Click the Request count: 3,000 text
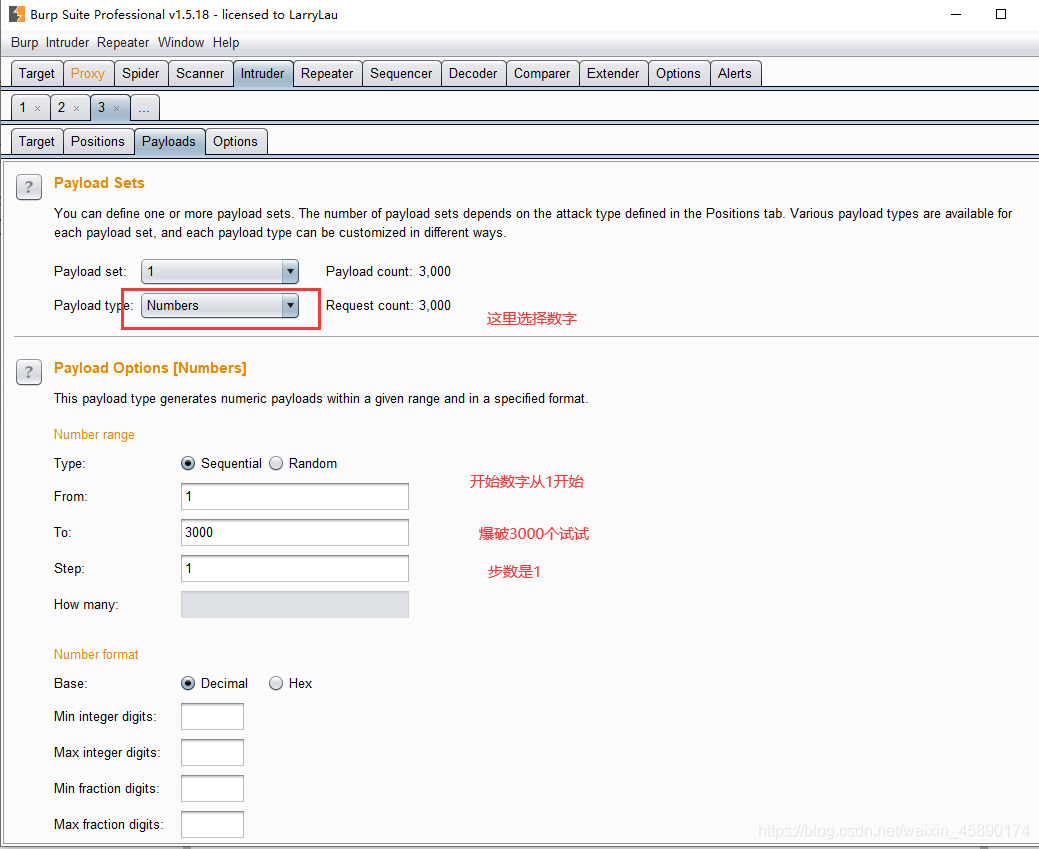1039x849 pixels. click(388, 306)
